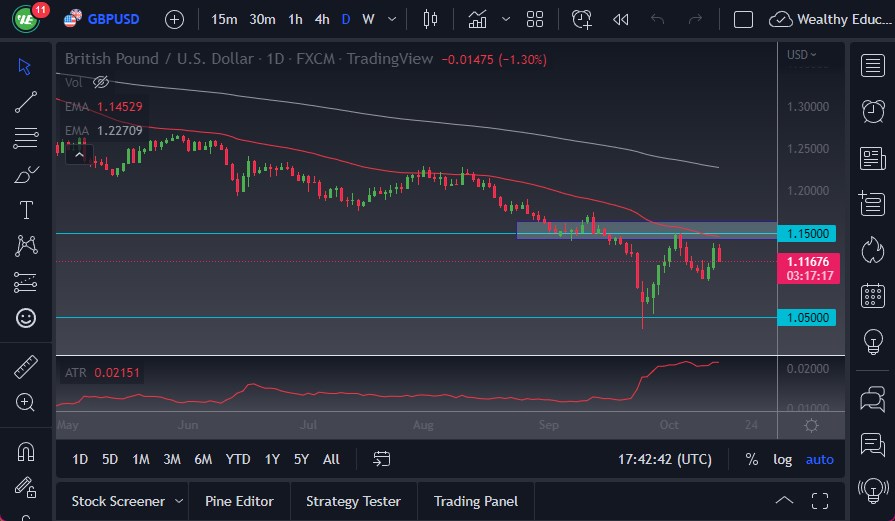Open the USD currency dropdown
Viewport: 895px width, 521px height.
tap(801, 55)
